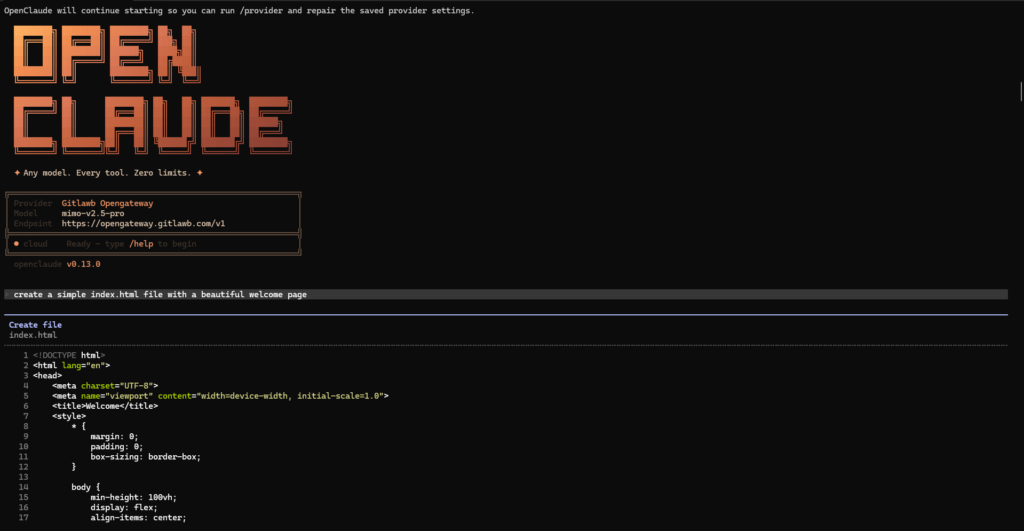Click code line 'margin: 0;'
Image resolution: width=1024 pixels, height=531 pixels.
(x=114, y=436)
